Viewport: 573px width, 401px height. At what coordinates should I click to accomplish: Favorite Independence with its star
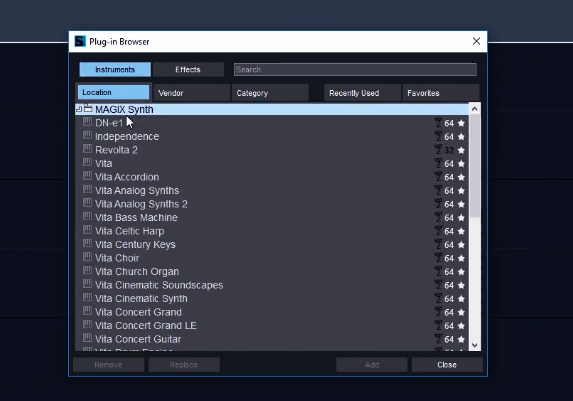(461, 137)
